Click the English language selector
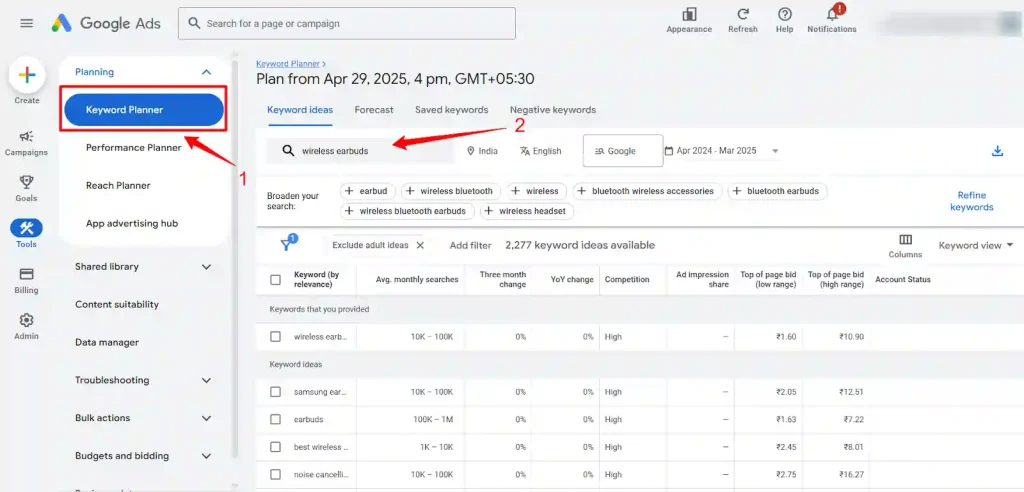 click(x=540, y=151)
